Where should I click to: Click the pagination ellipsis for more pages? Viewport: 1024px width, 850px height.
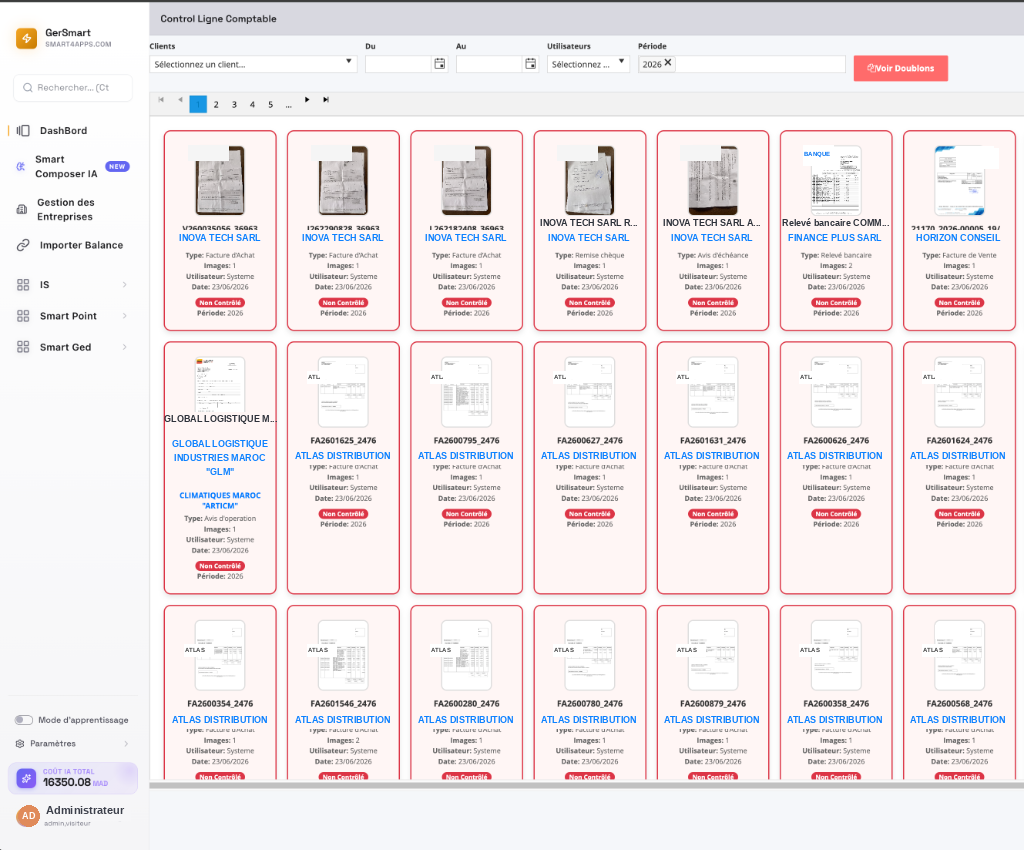pos(289,105)
